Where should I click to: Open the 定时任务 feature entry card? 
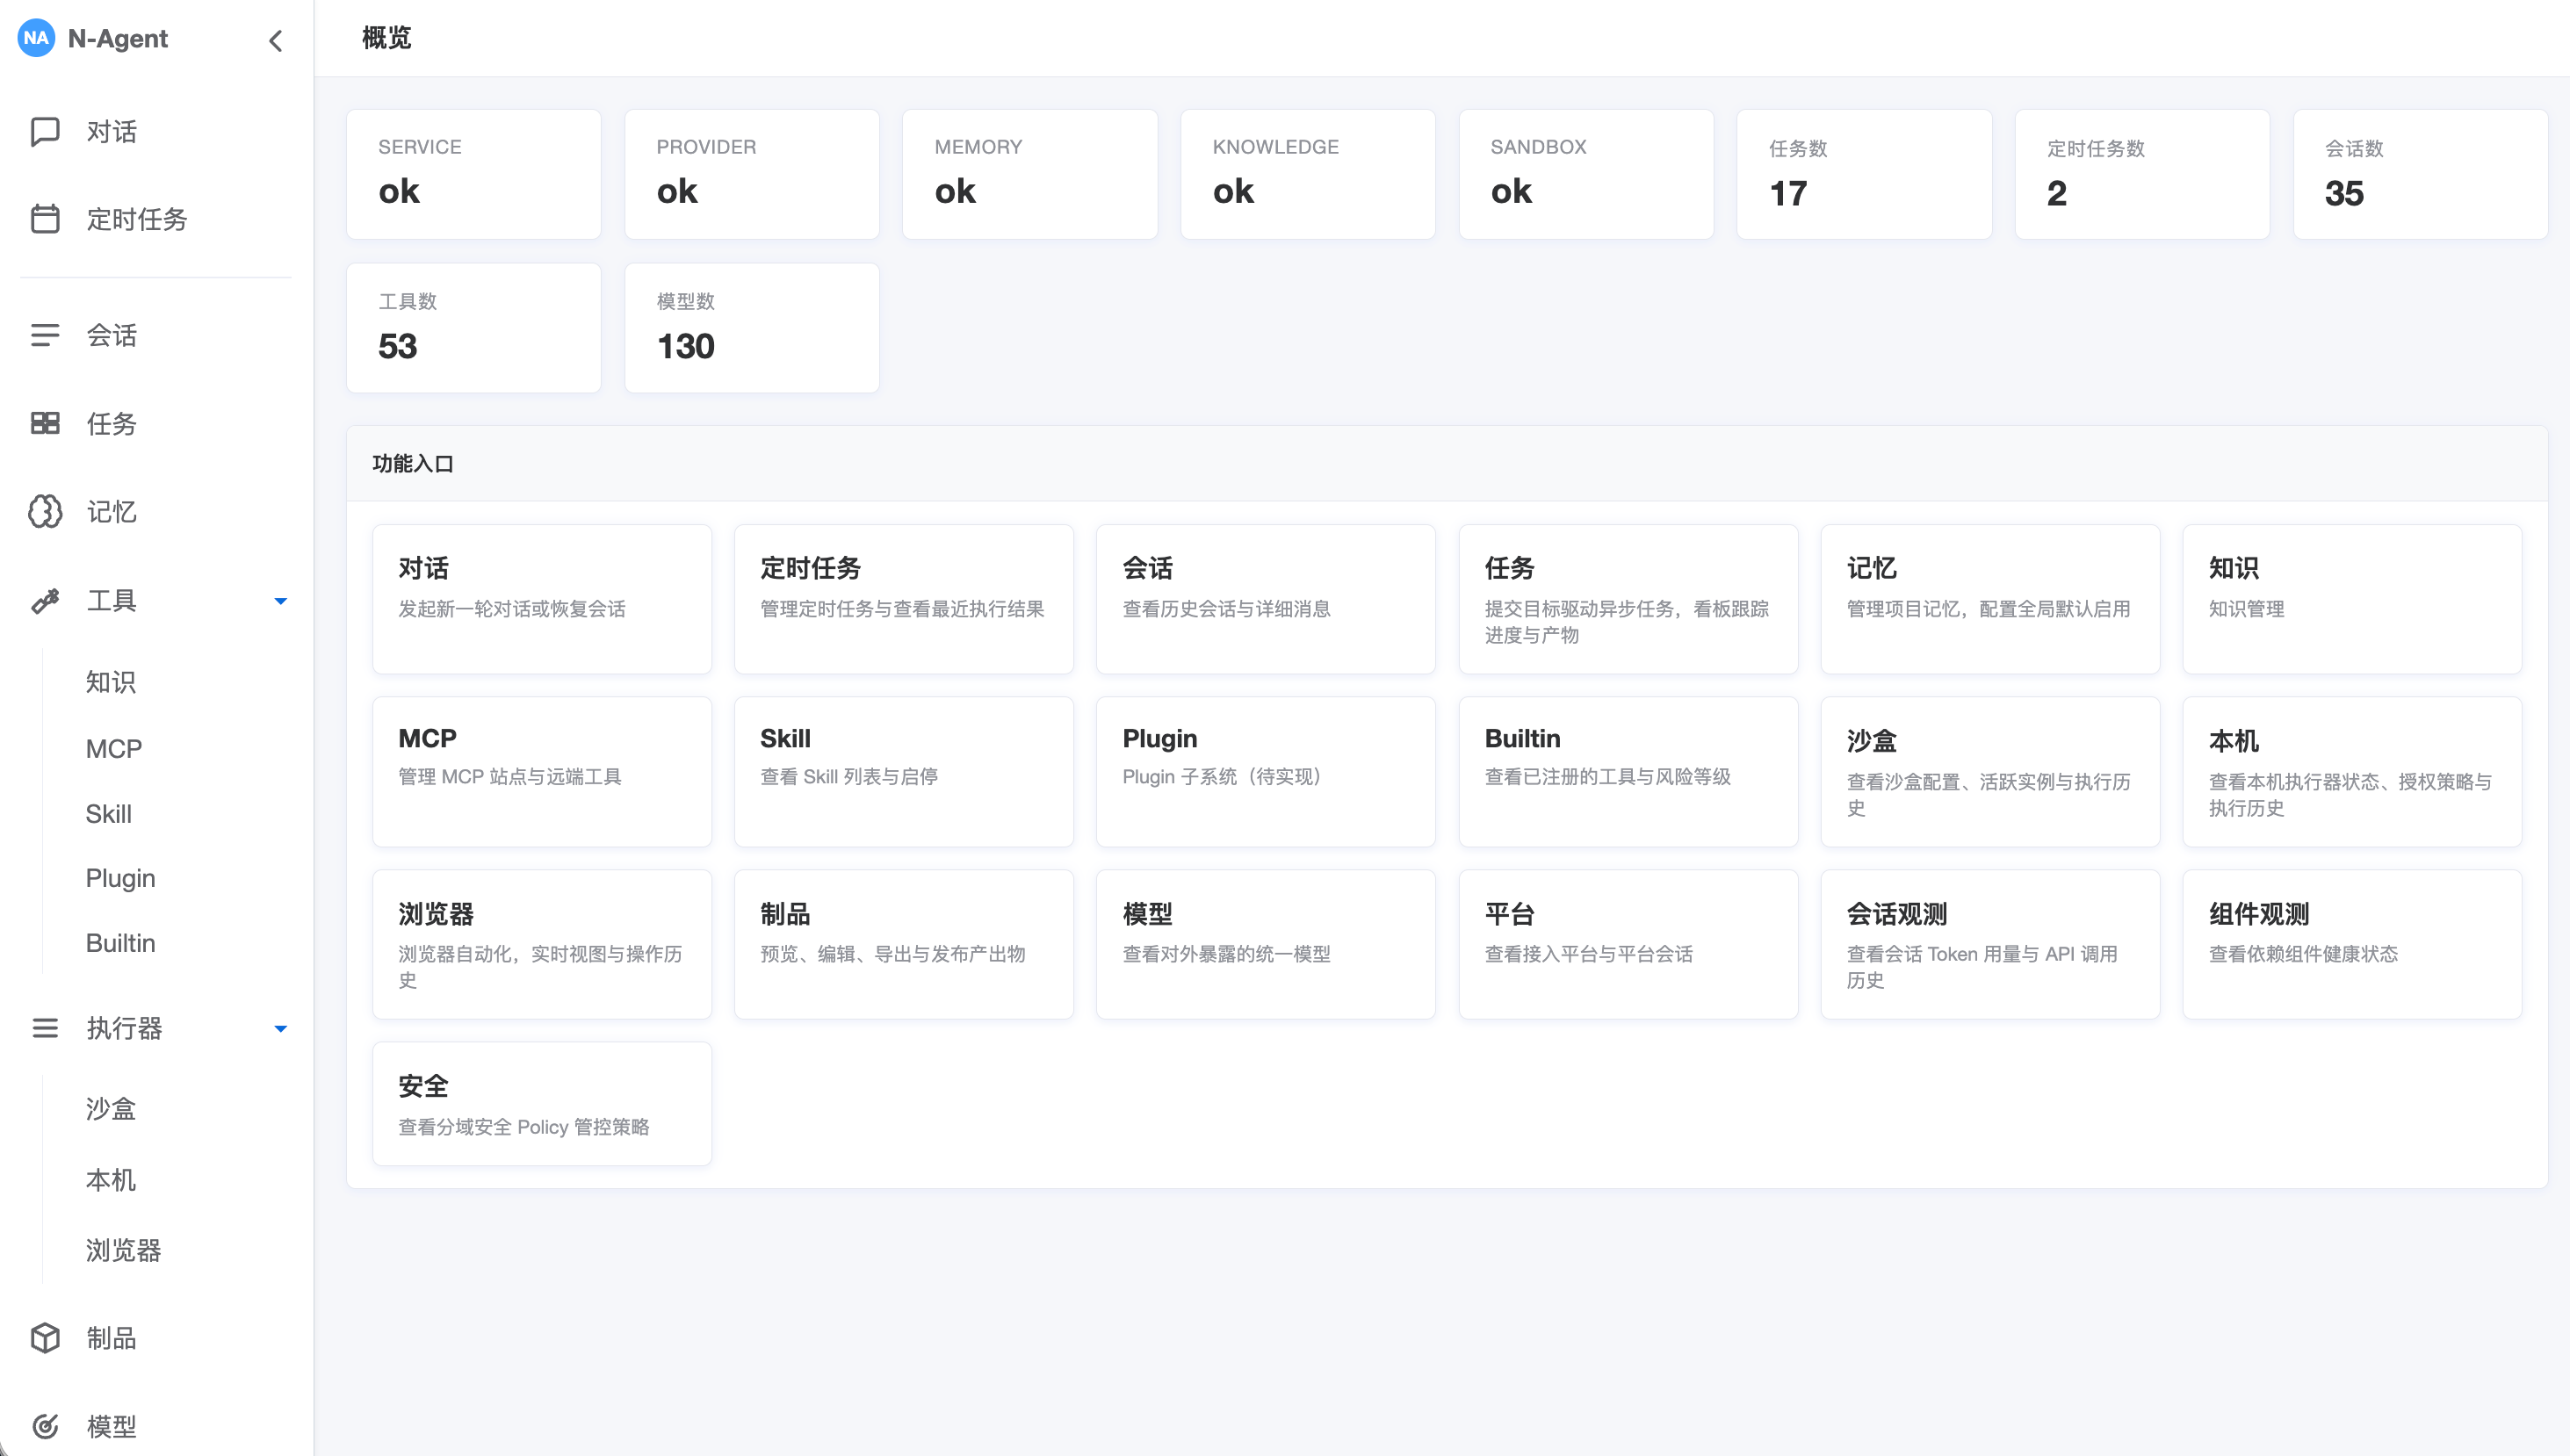tap(904, 599)
